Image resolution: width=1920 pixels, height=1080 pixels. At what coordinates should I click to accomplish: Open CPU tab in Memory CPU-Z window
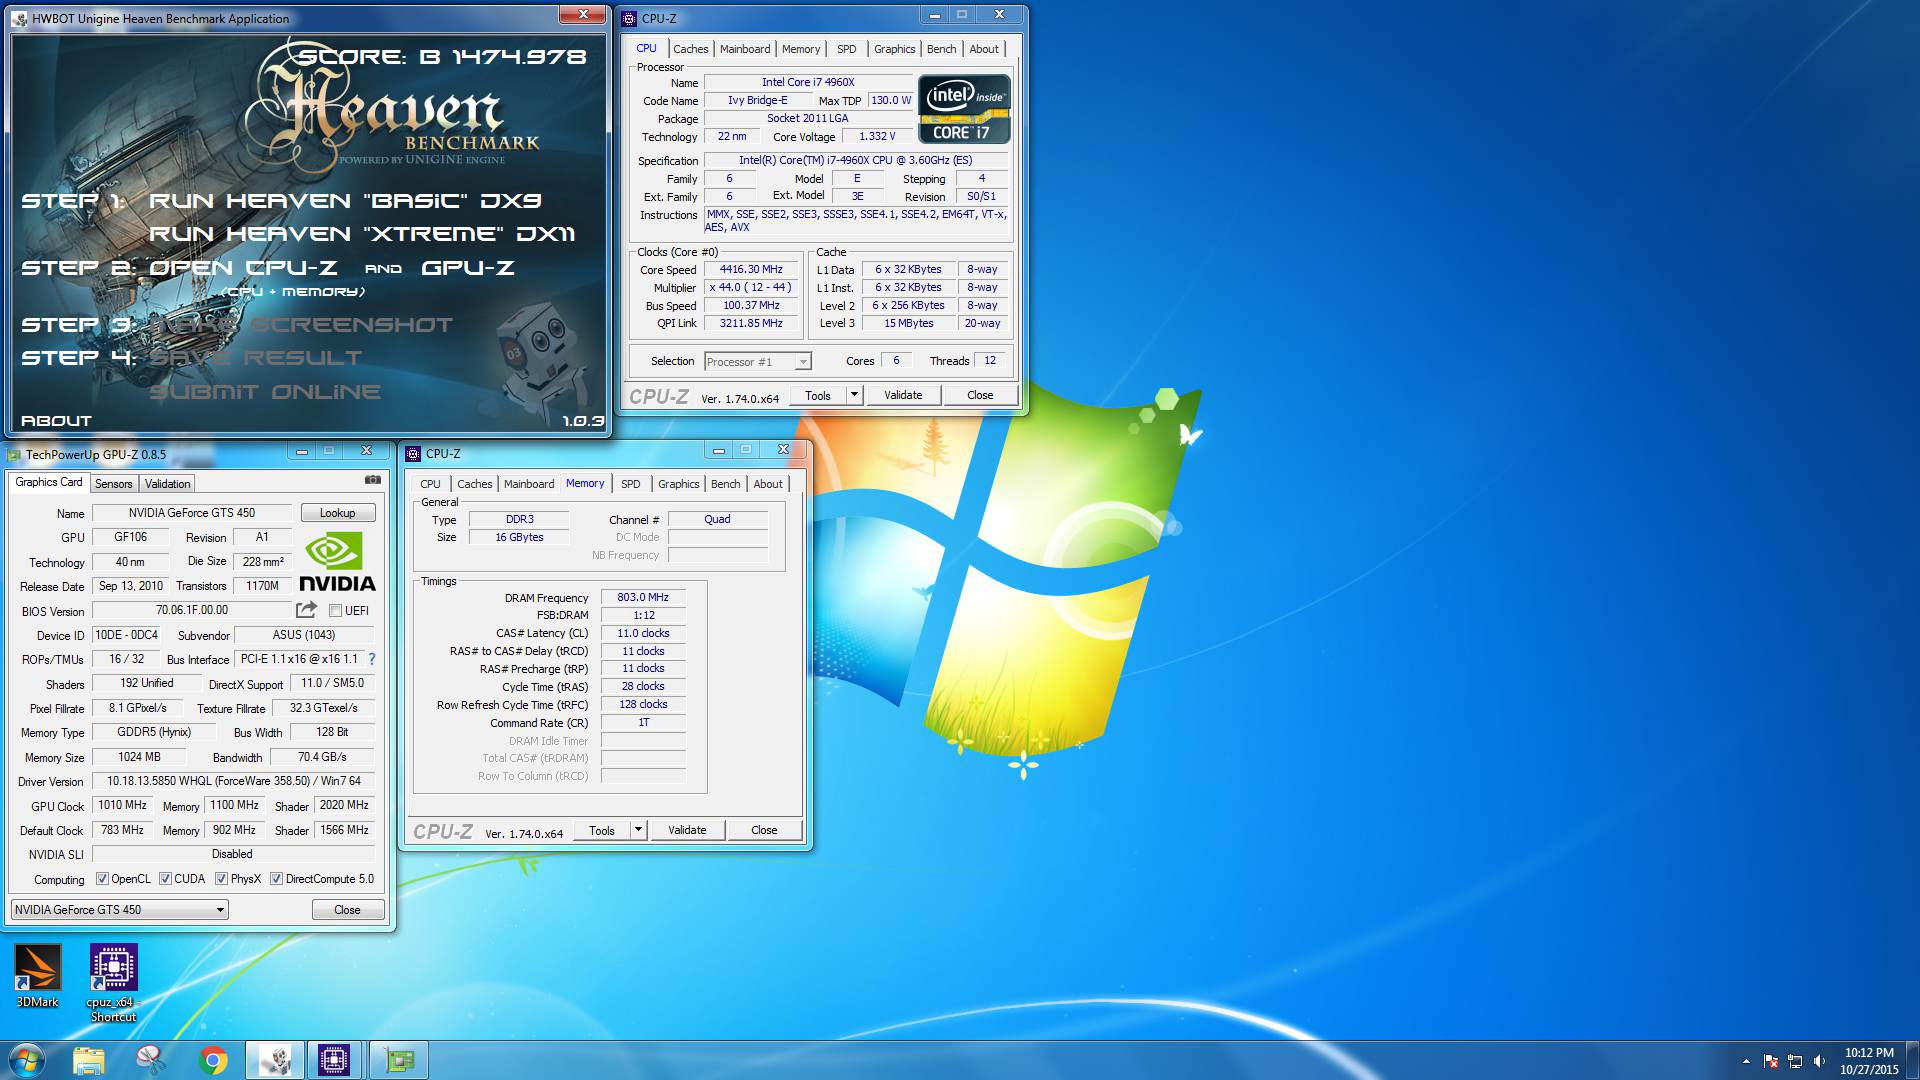pyautogui.click(x=430, y=484)
